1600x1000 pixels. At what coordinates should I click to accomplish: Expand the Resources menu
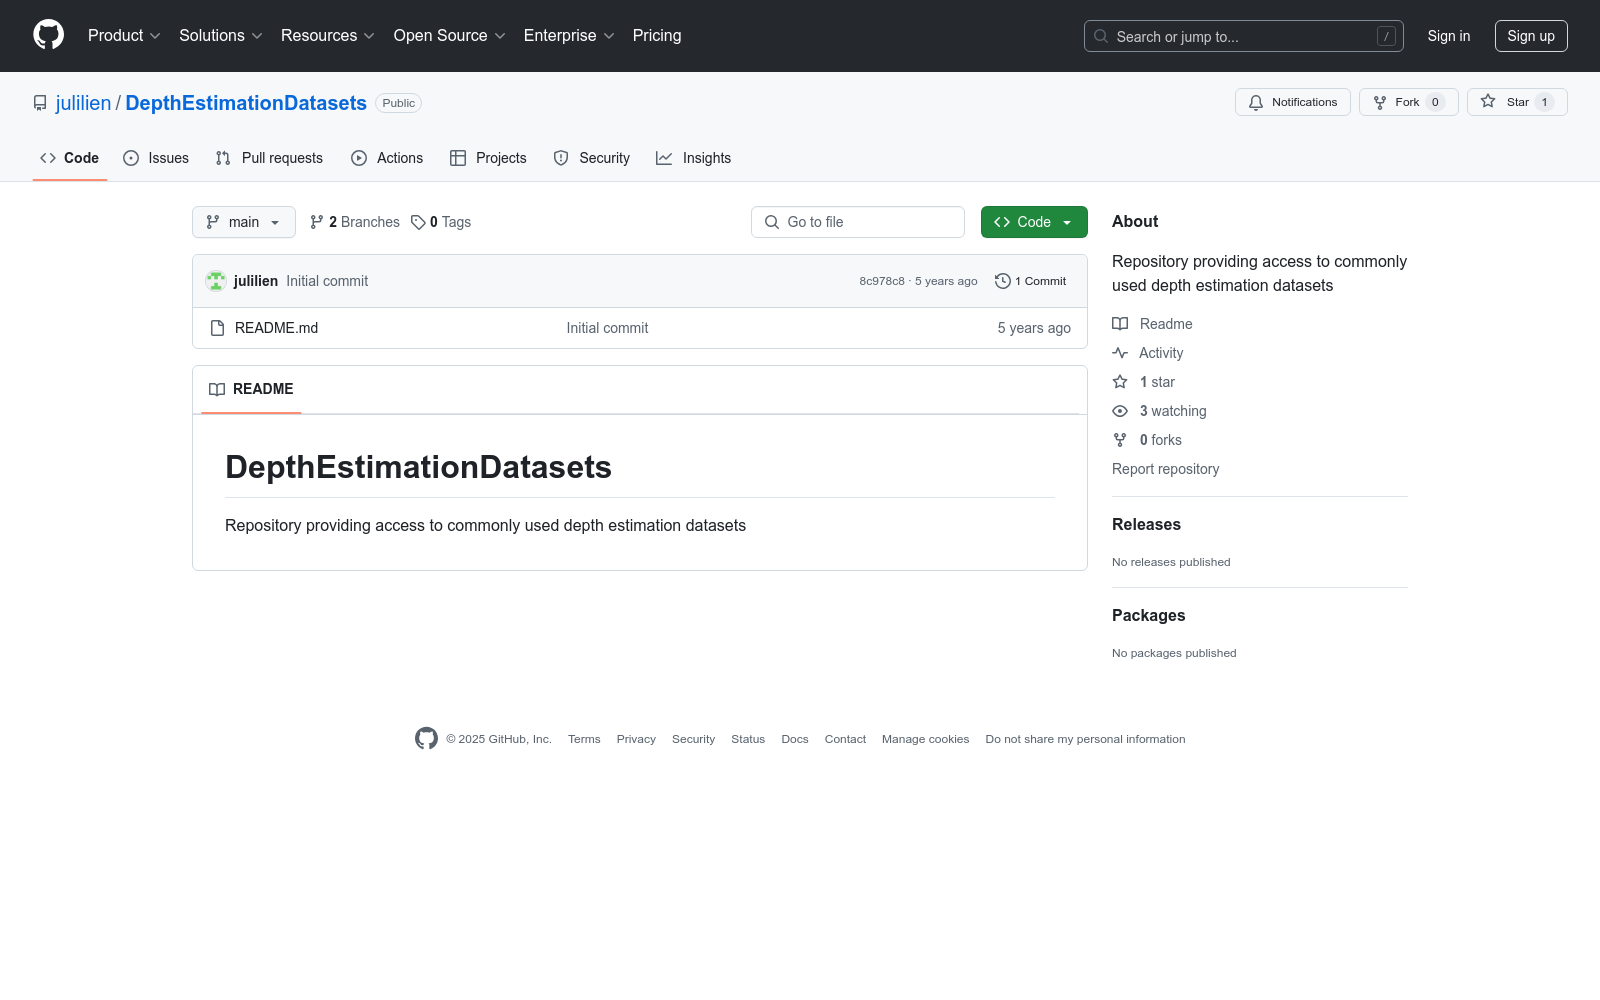point(328,36)
